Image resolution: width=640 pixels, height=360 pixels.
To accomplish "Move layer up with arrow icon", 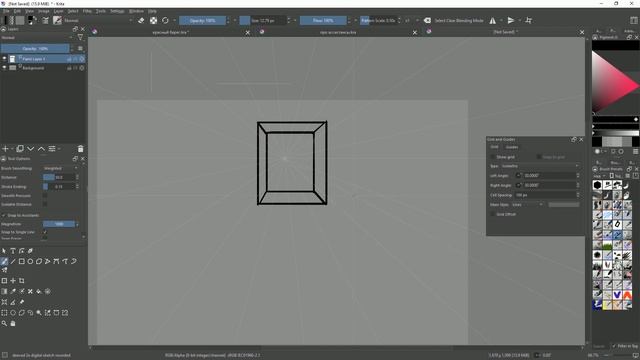I will point(41,149).
